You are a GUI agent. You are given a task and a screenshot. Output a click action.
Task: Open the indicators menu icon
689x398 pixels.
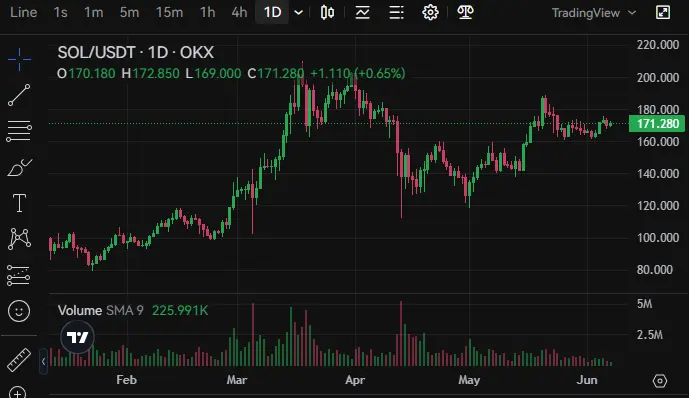(x=363, y=12)
